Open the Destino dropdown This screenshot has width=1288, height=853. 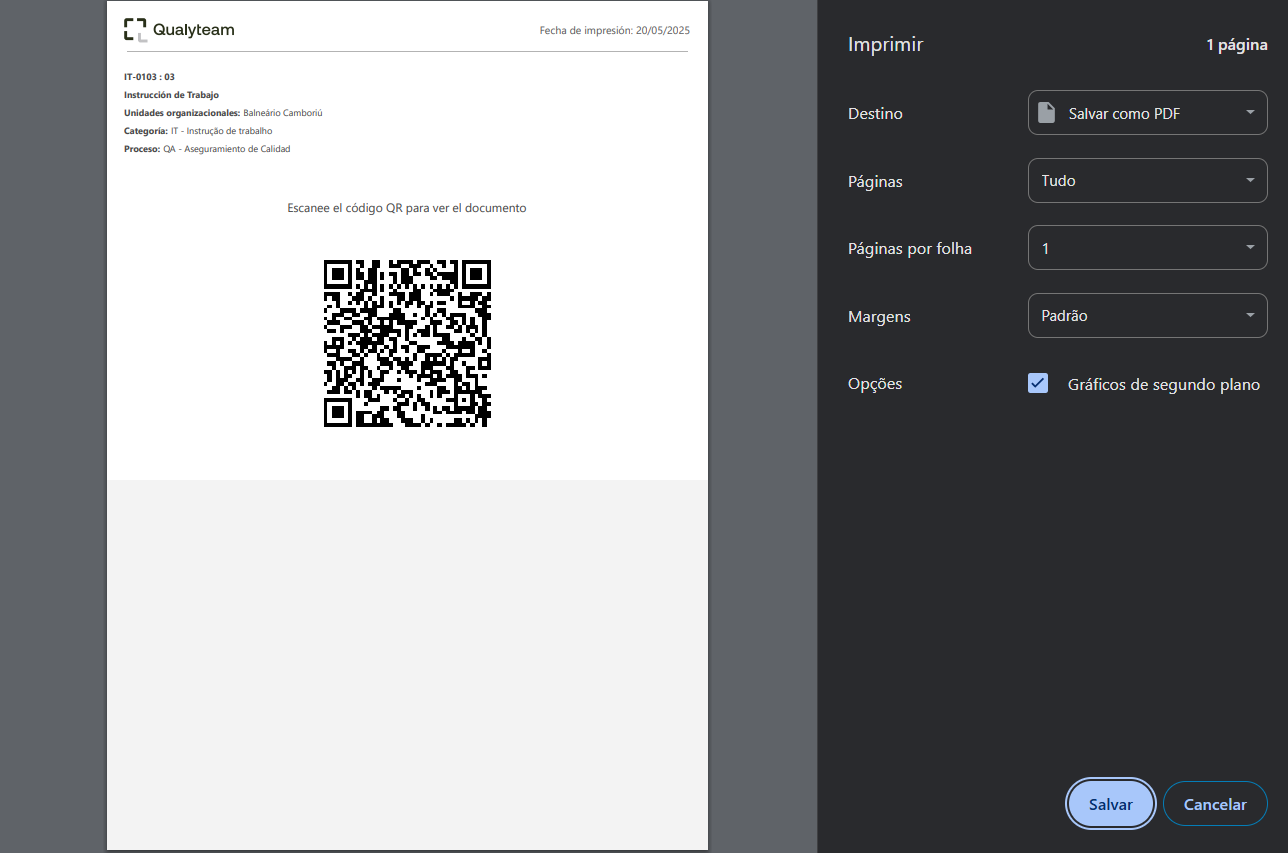1148,113
